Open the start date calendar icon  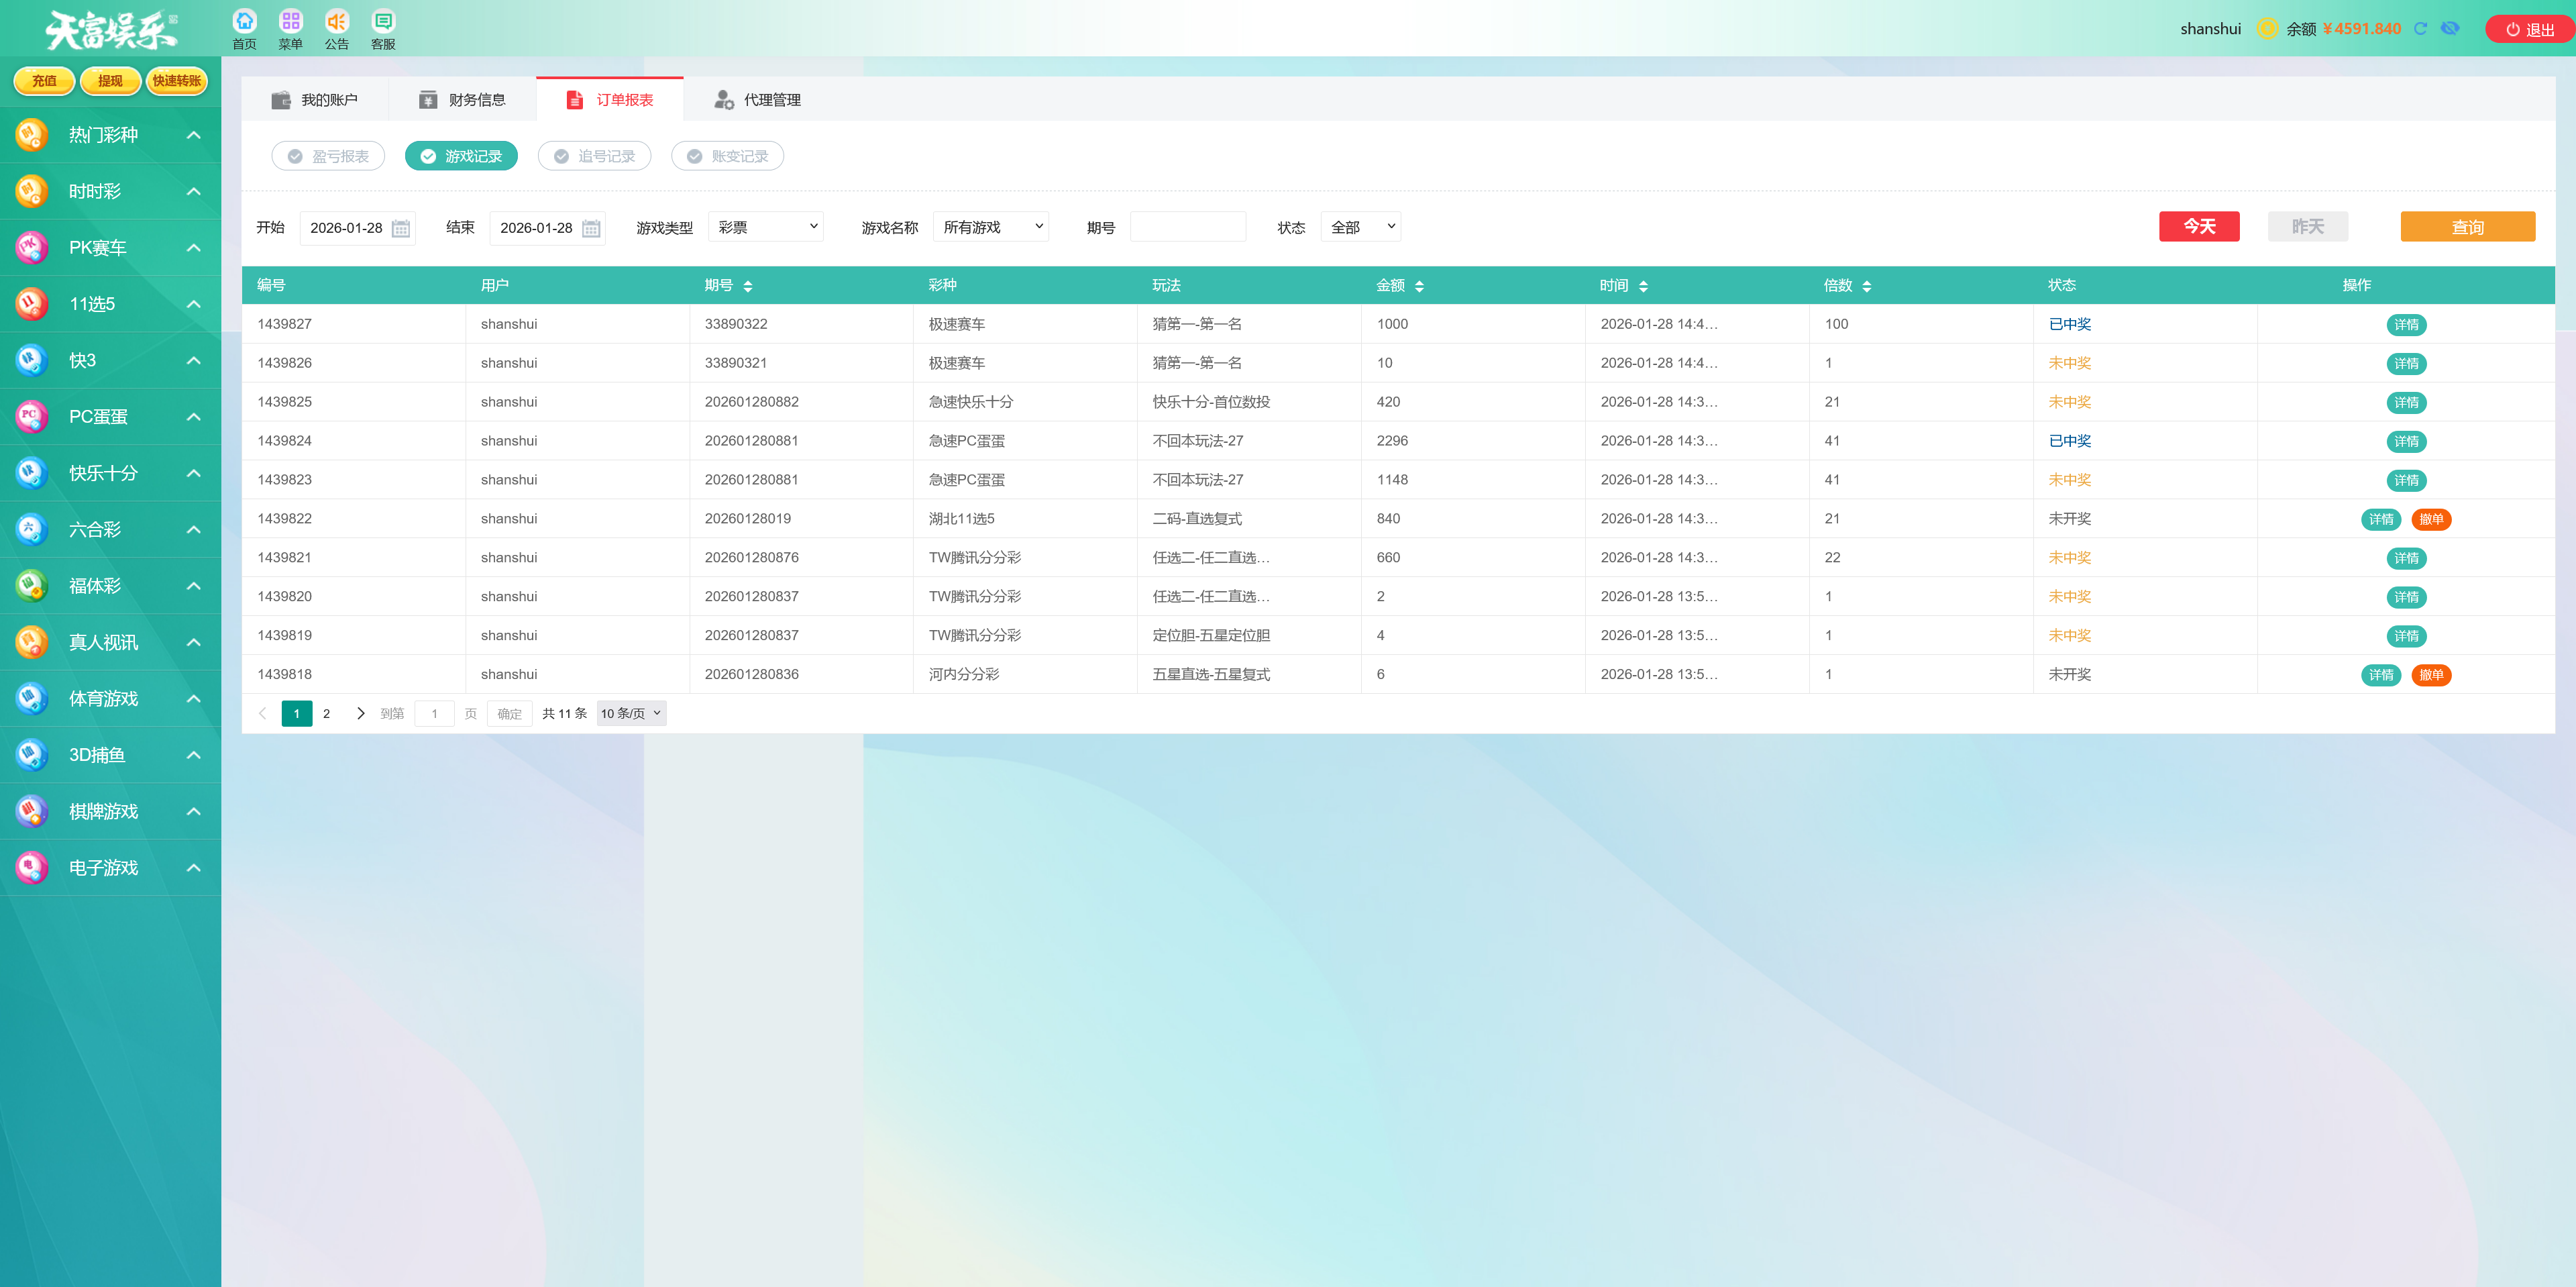click(x=401, y=228)
